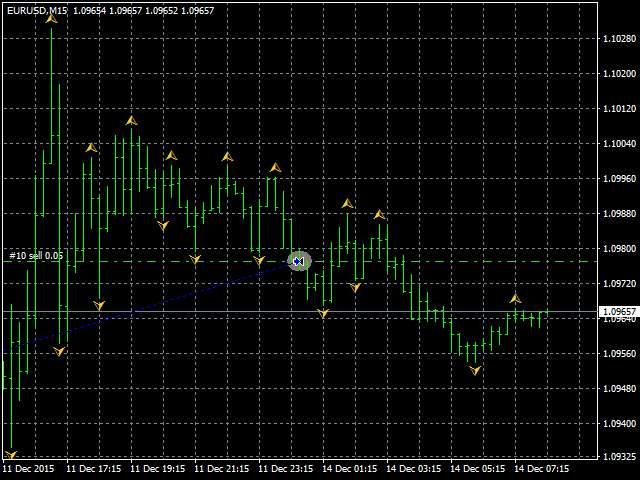Select the current price tag 1.09657

tap(619, 312)
